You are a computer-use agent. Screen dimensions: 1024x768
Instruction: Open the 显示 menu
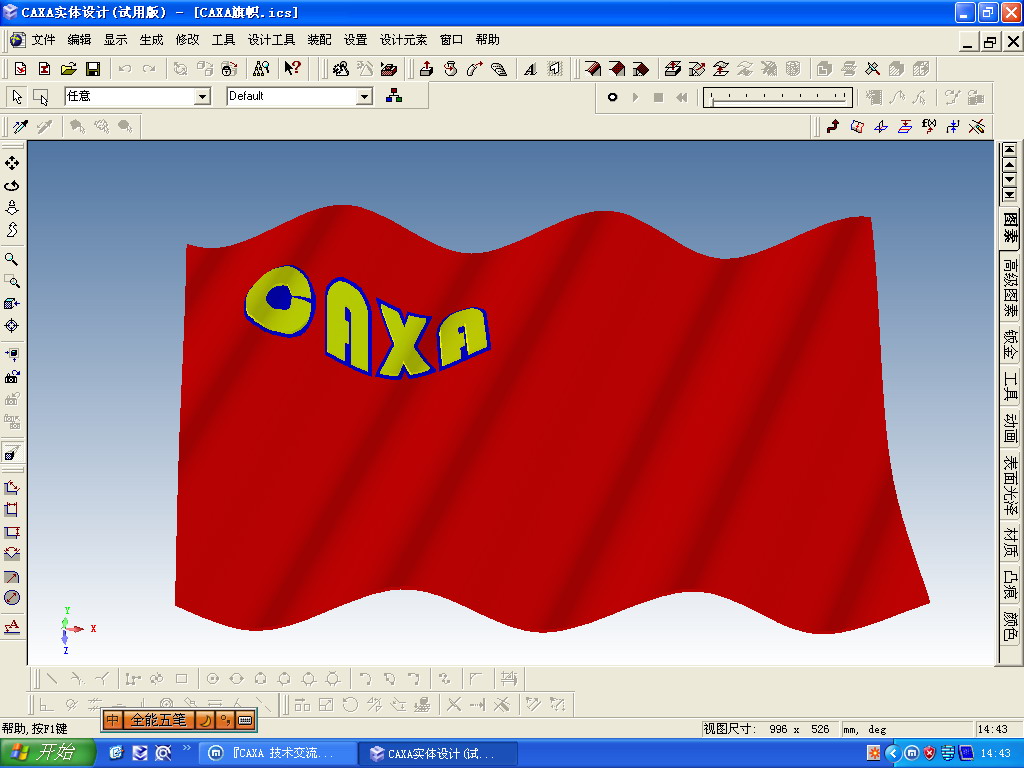tap(115, 40)
